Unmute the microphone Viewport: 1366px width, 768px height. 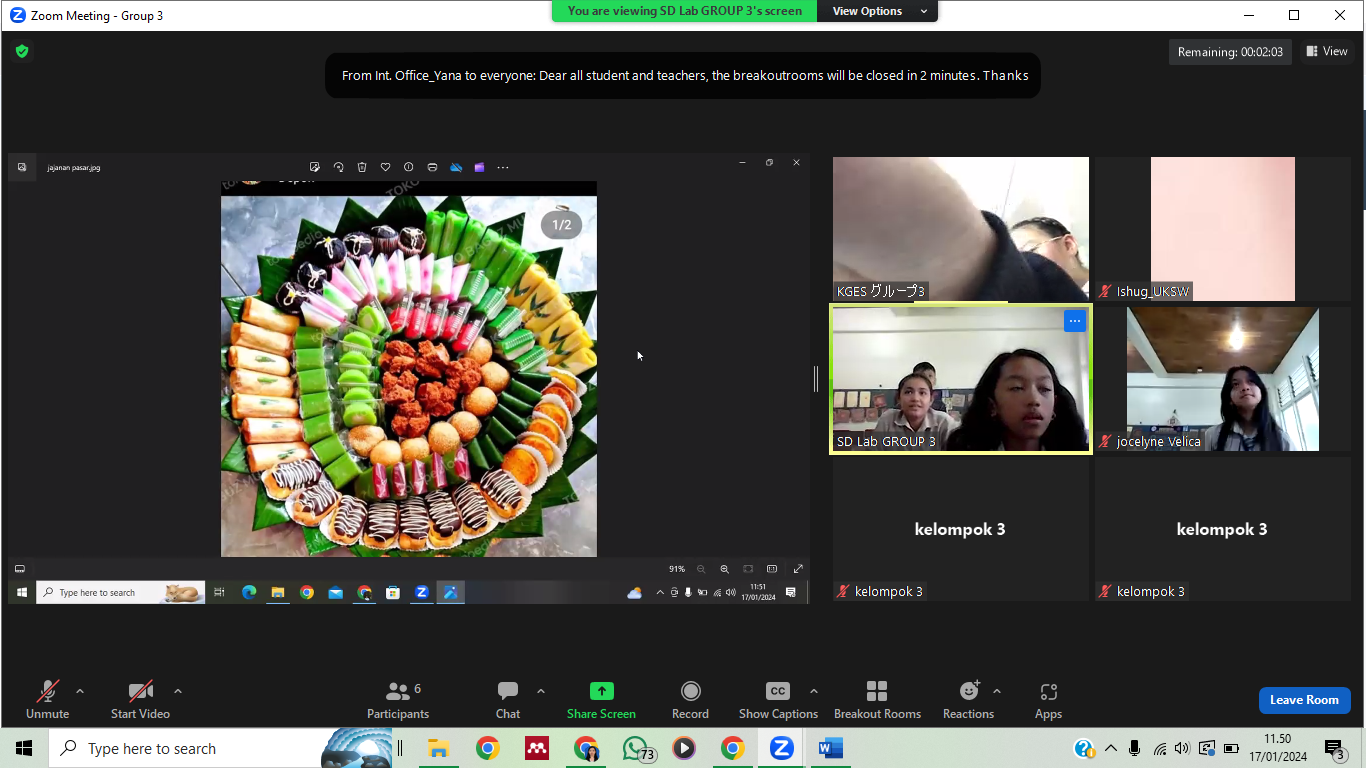(47, 692)
